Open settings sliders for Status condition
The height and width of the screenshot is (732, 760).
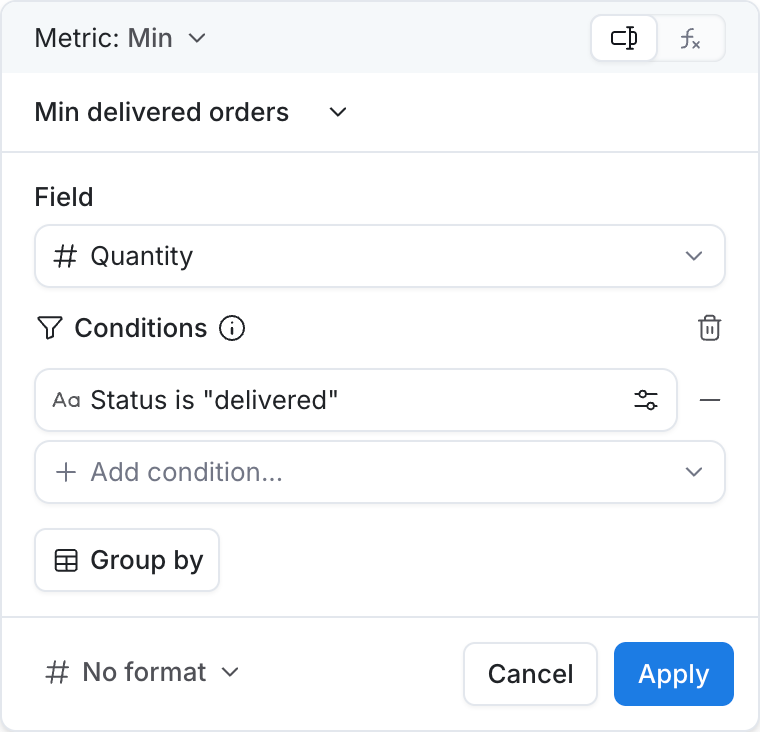pos(646,400)
